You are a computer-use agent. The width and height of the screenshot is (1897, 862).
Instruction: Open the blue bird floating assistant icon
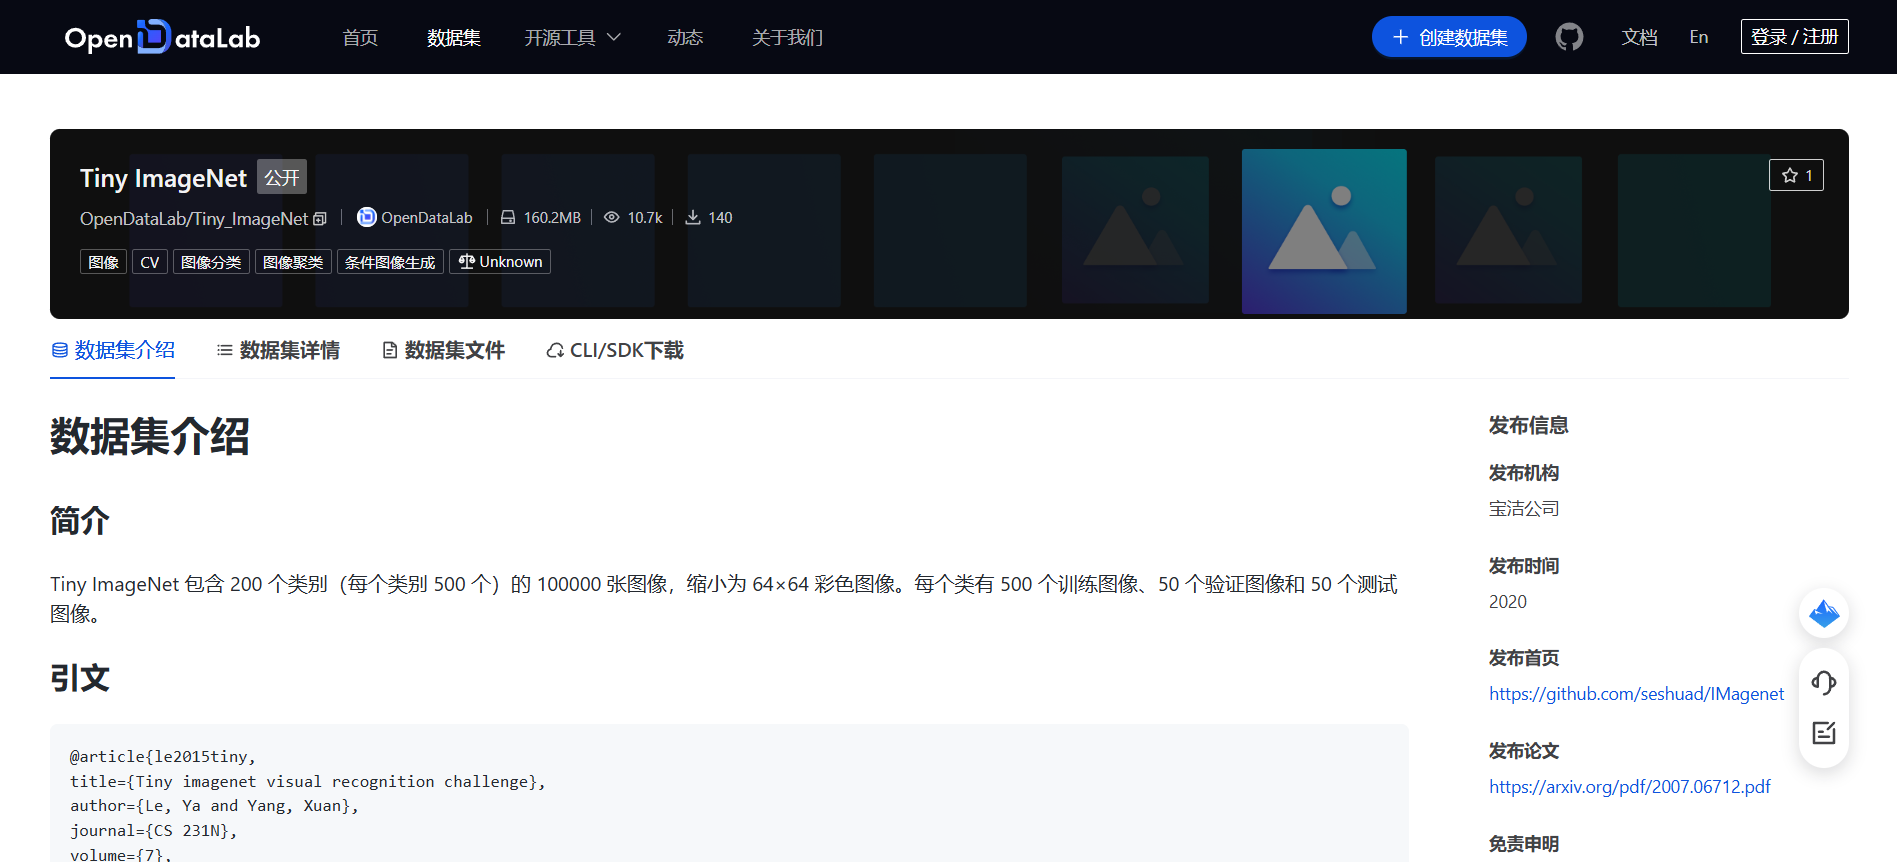[x=1824, y=613]
